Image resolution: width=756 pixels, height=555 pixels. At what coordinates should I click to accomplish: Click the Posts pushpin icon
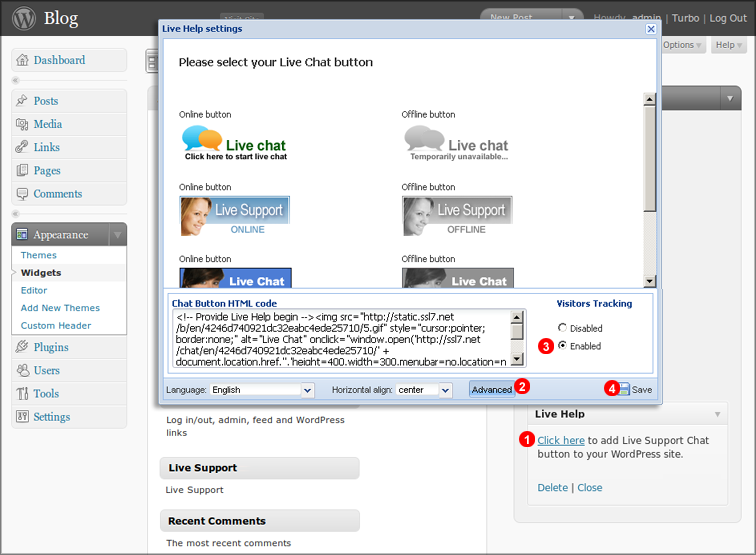(22, 101)
